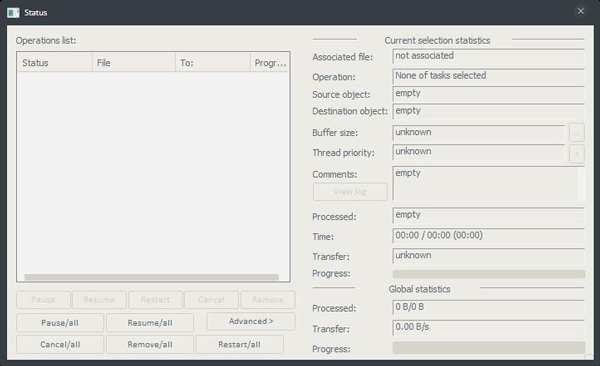This screenshot has width=600, height=366.
Task: Click the disabled Resume button
Action: [99, 299]
